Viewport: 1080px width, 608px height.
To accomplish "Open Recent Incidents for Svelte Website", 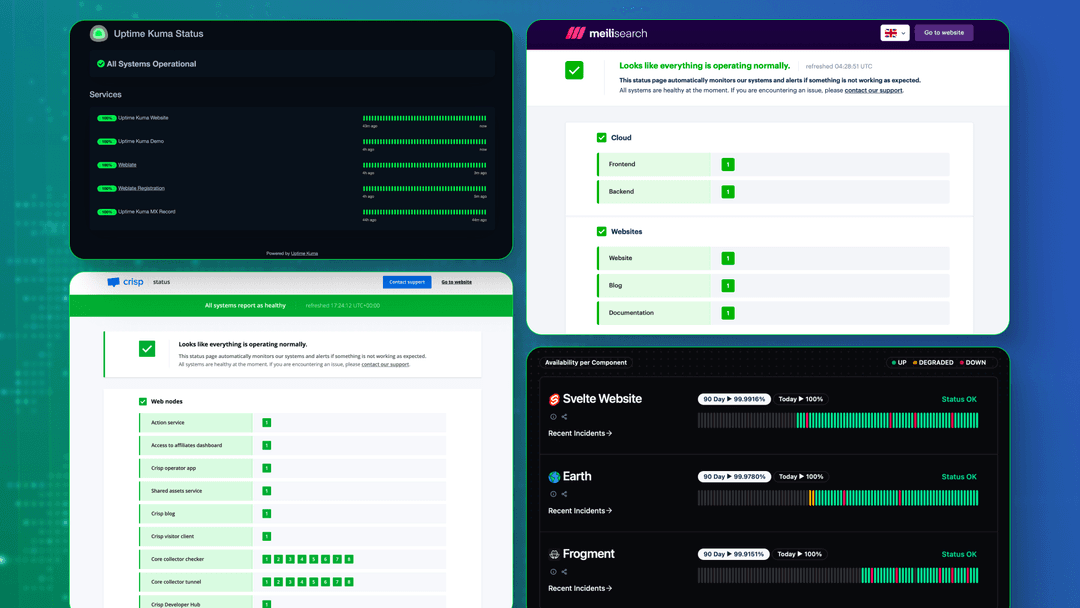I will coord(578,433).
